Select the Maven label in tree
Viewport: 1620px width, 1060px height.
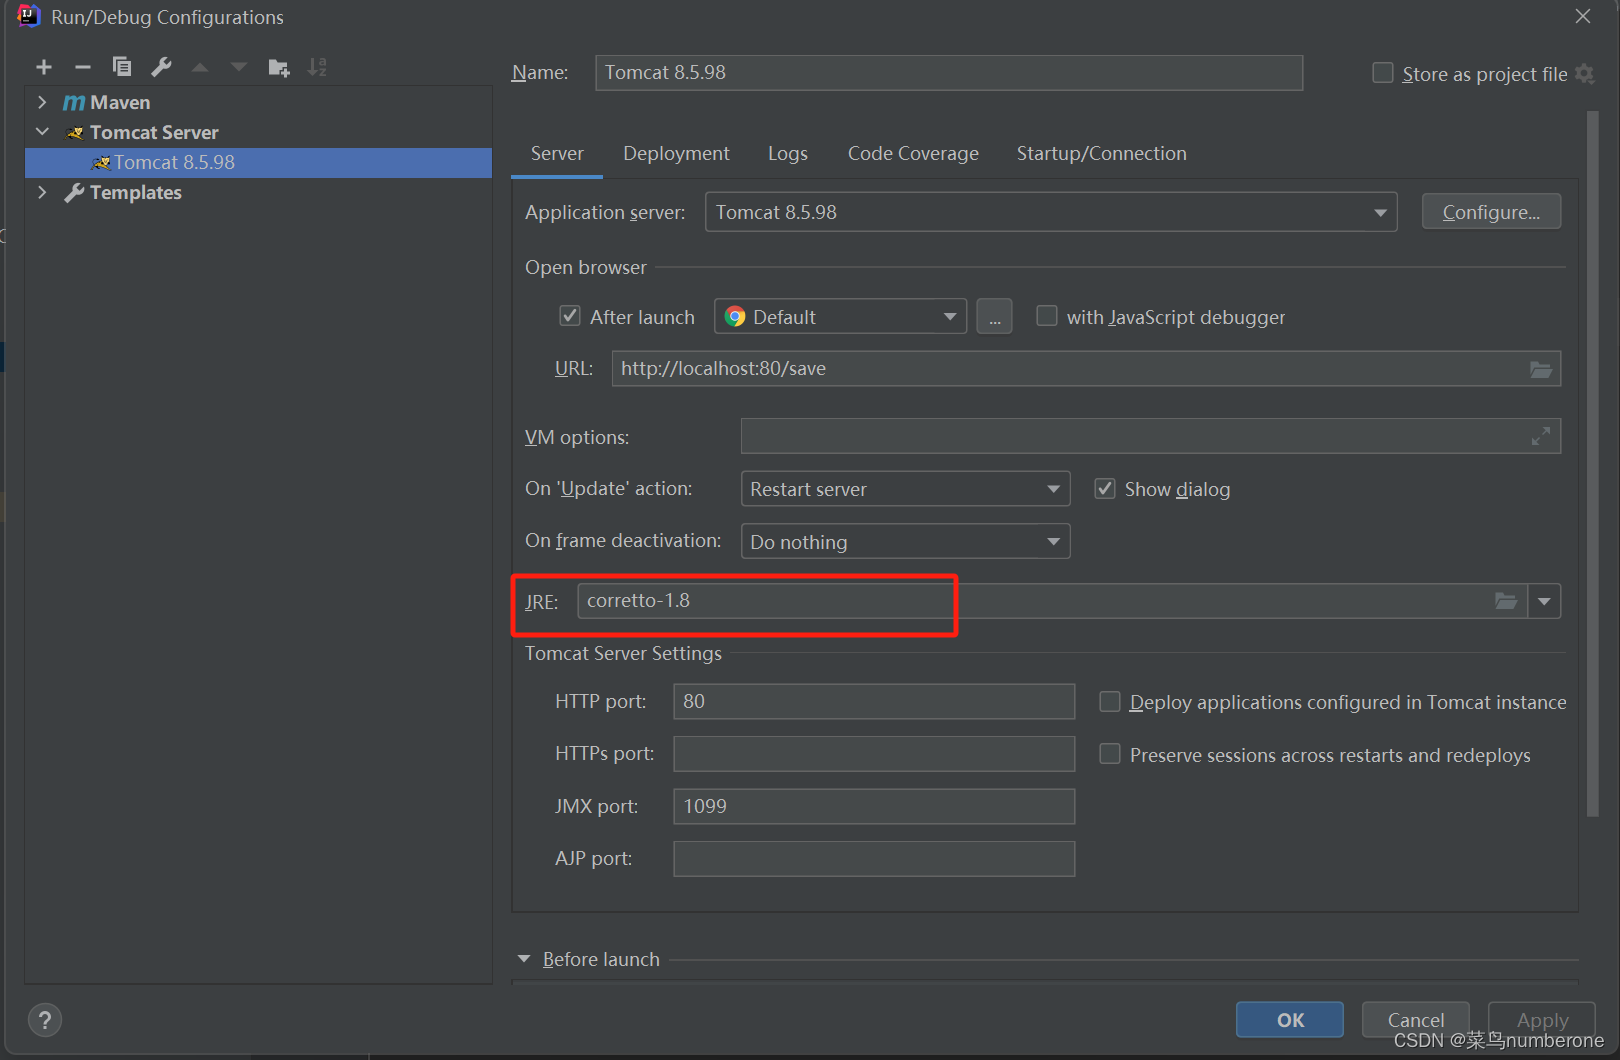coord(120,102)
